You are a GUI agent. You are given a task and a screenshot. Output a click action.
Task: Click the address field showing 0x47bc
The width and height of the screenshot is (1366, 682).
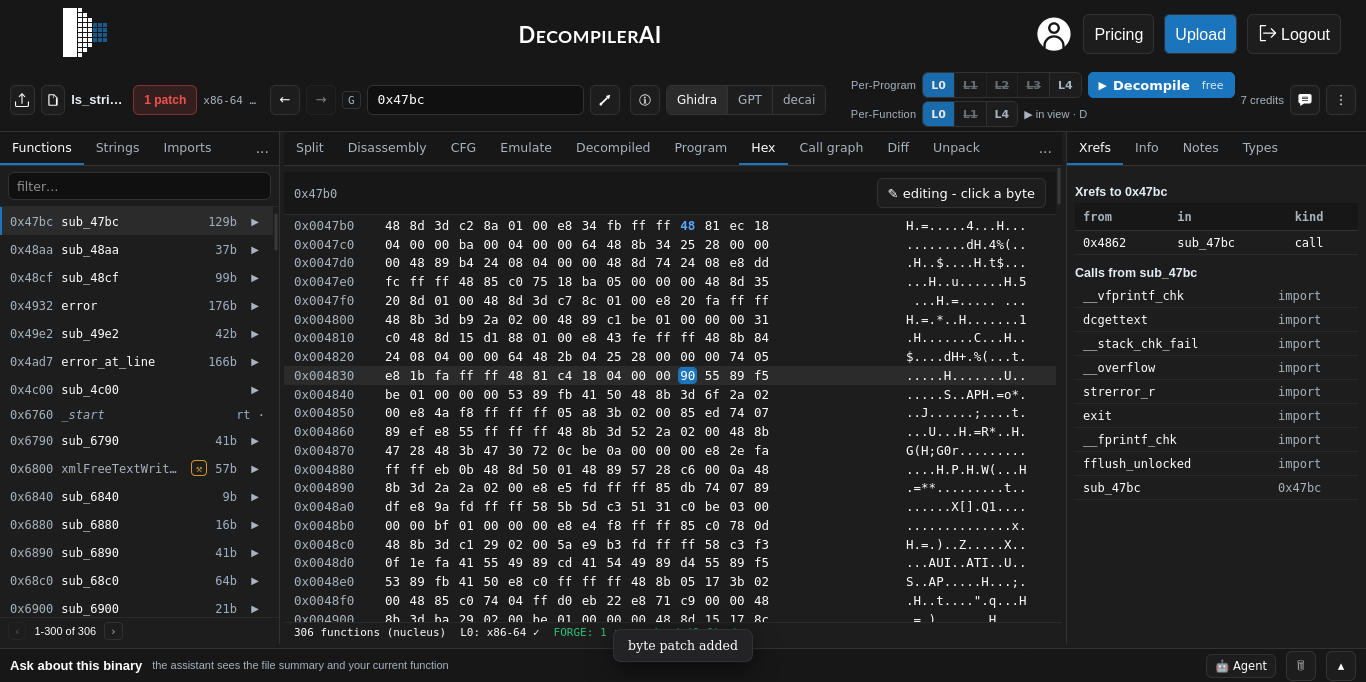475,100
